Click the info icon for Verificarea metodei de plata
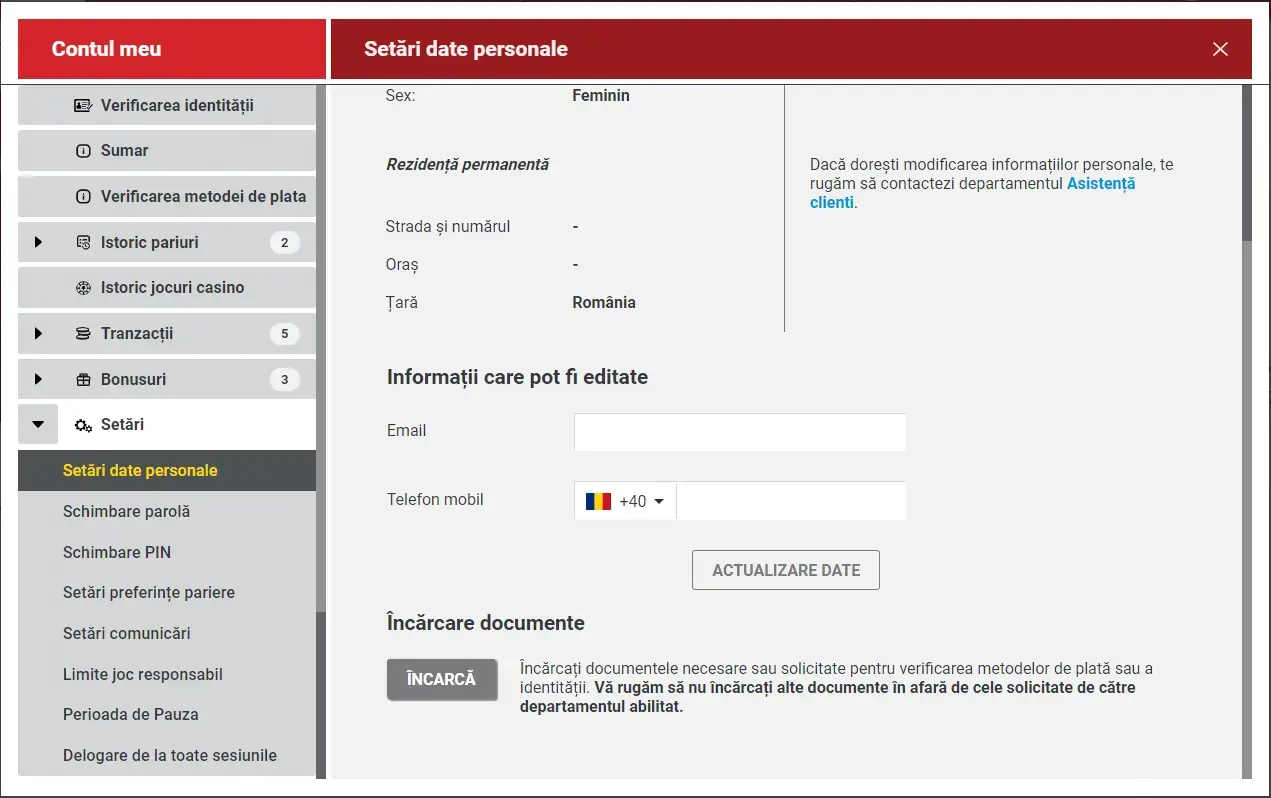This screenshot has height=798, width=1271. pyautogui.click(x=84, y=196)
